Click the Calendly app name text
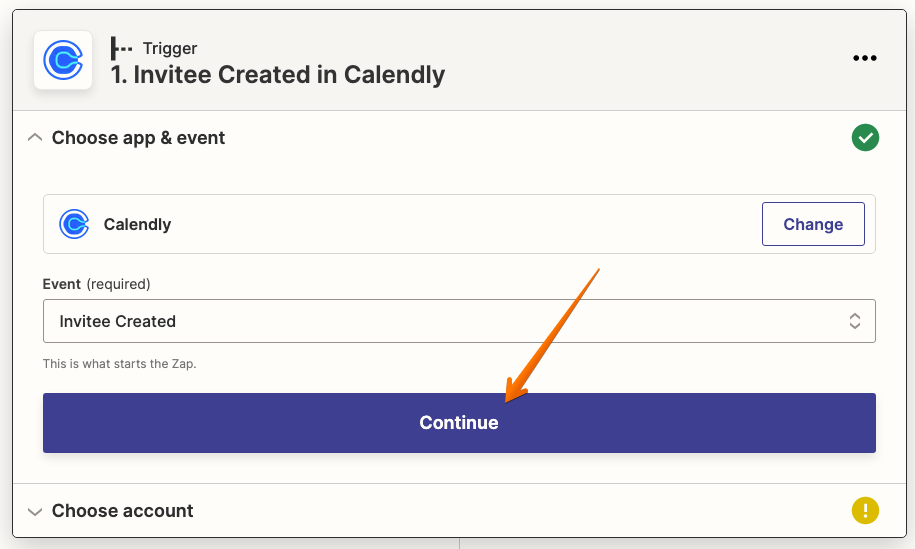Viewport: 915px width, 549px height. click(x=137, y=224)
